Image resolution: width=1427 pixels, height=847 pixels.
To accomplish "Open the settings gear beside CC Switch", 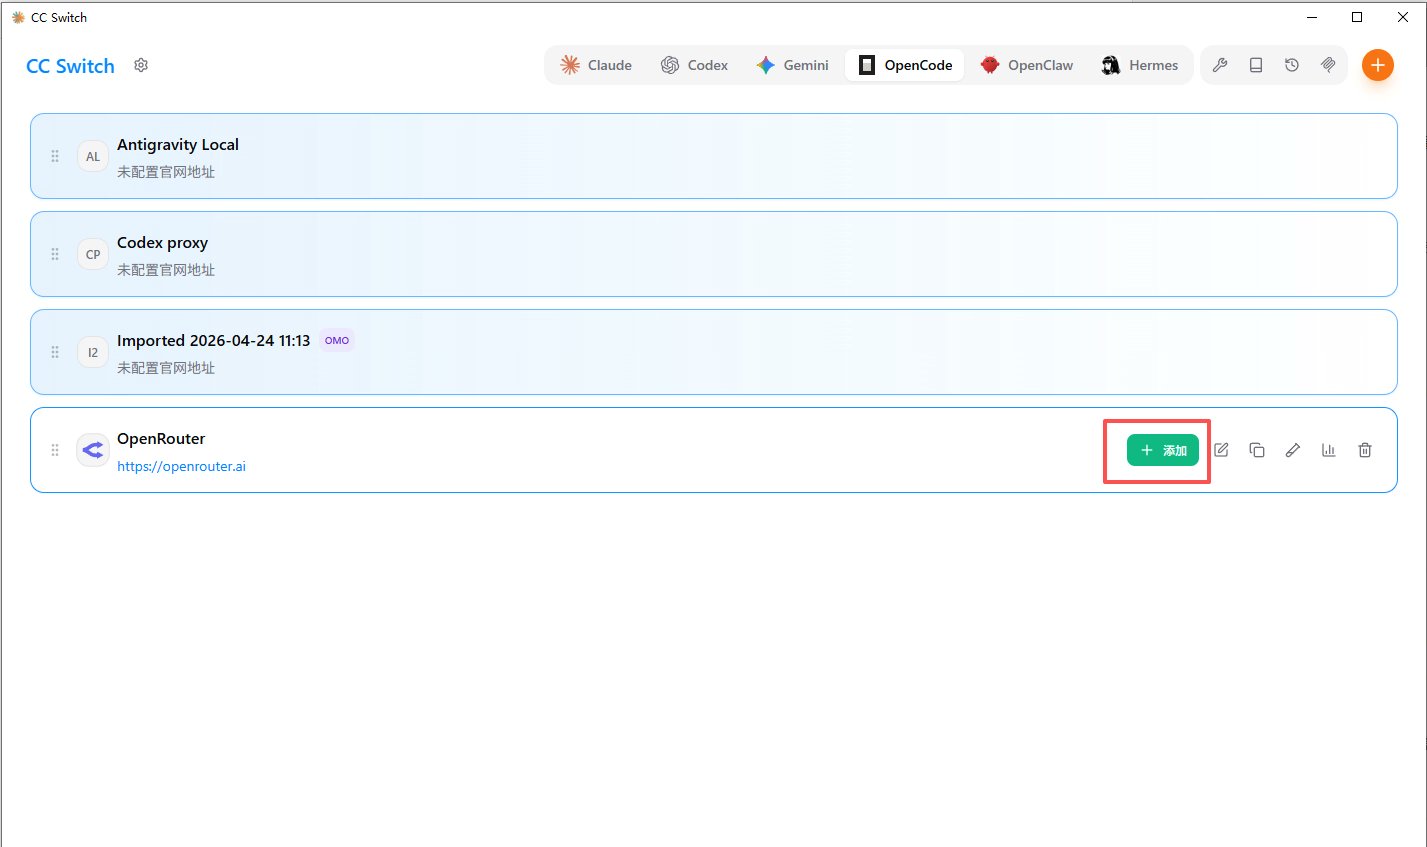I will [x=141, y=65].
